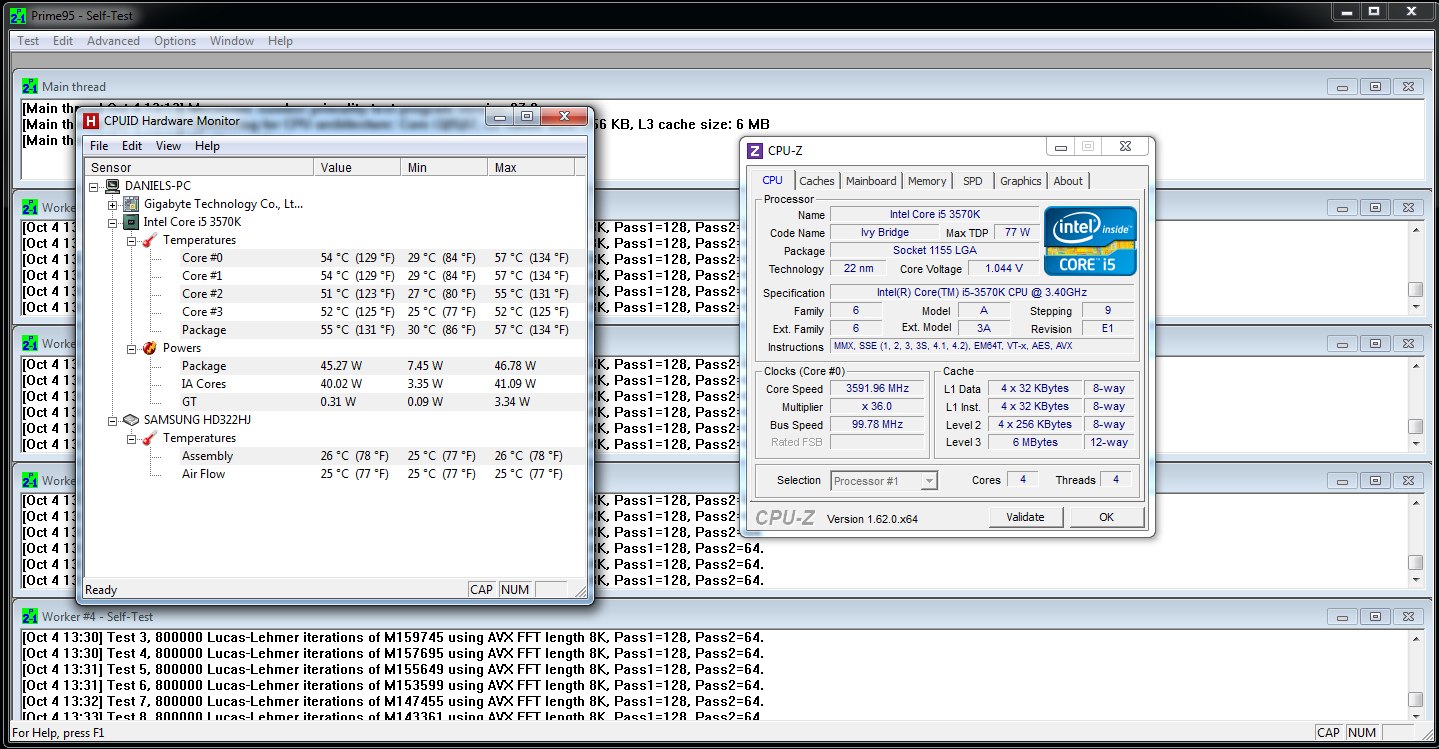Click the Validate button in CPU-Z

[1025, 517]
